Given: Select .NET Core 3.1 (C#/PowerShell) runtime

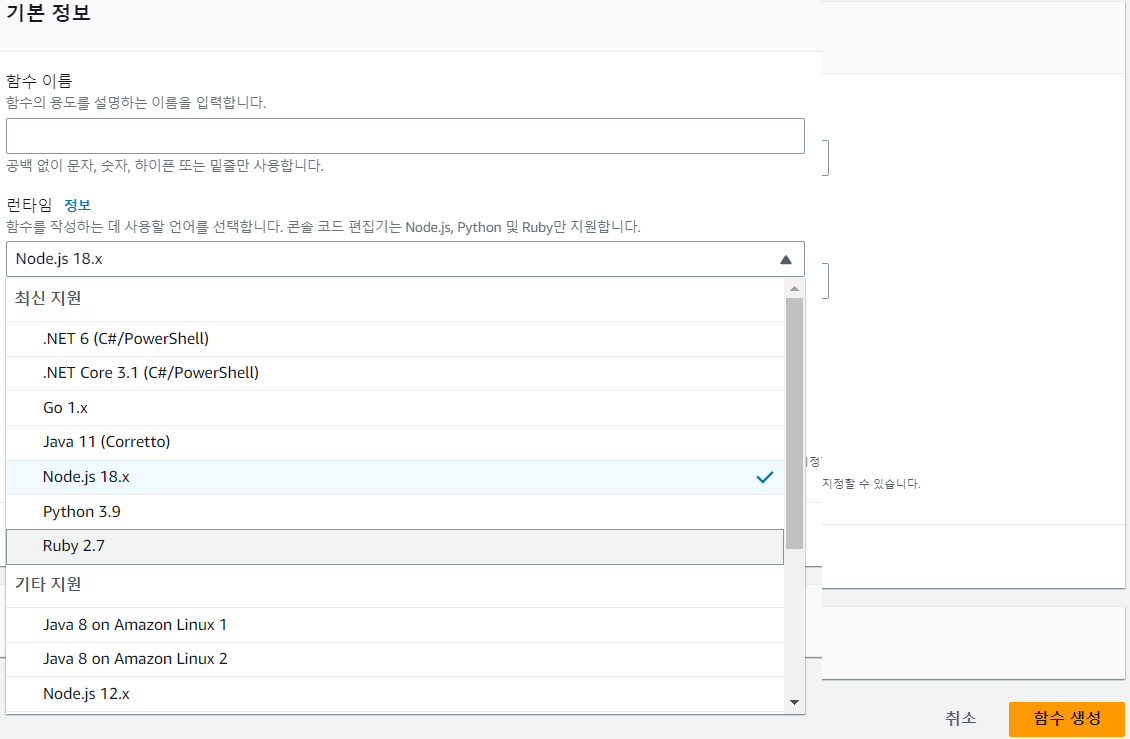Looking at the screenshot, I should coord(395,373).
